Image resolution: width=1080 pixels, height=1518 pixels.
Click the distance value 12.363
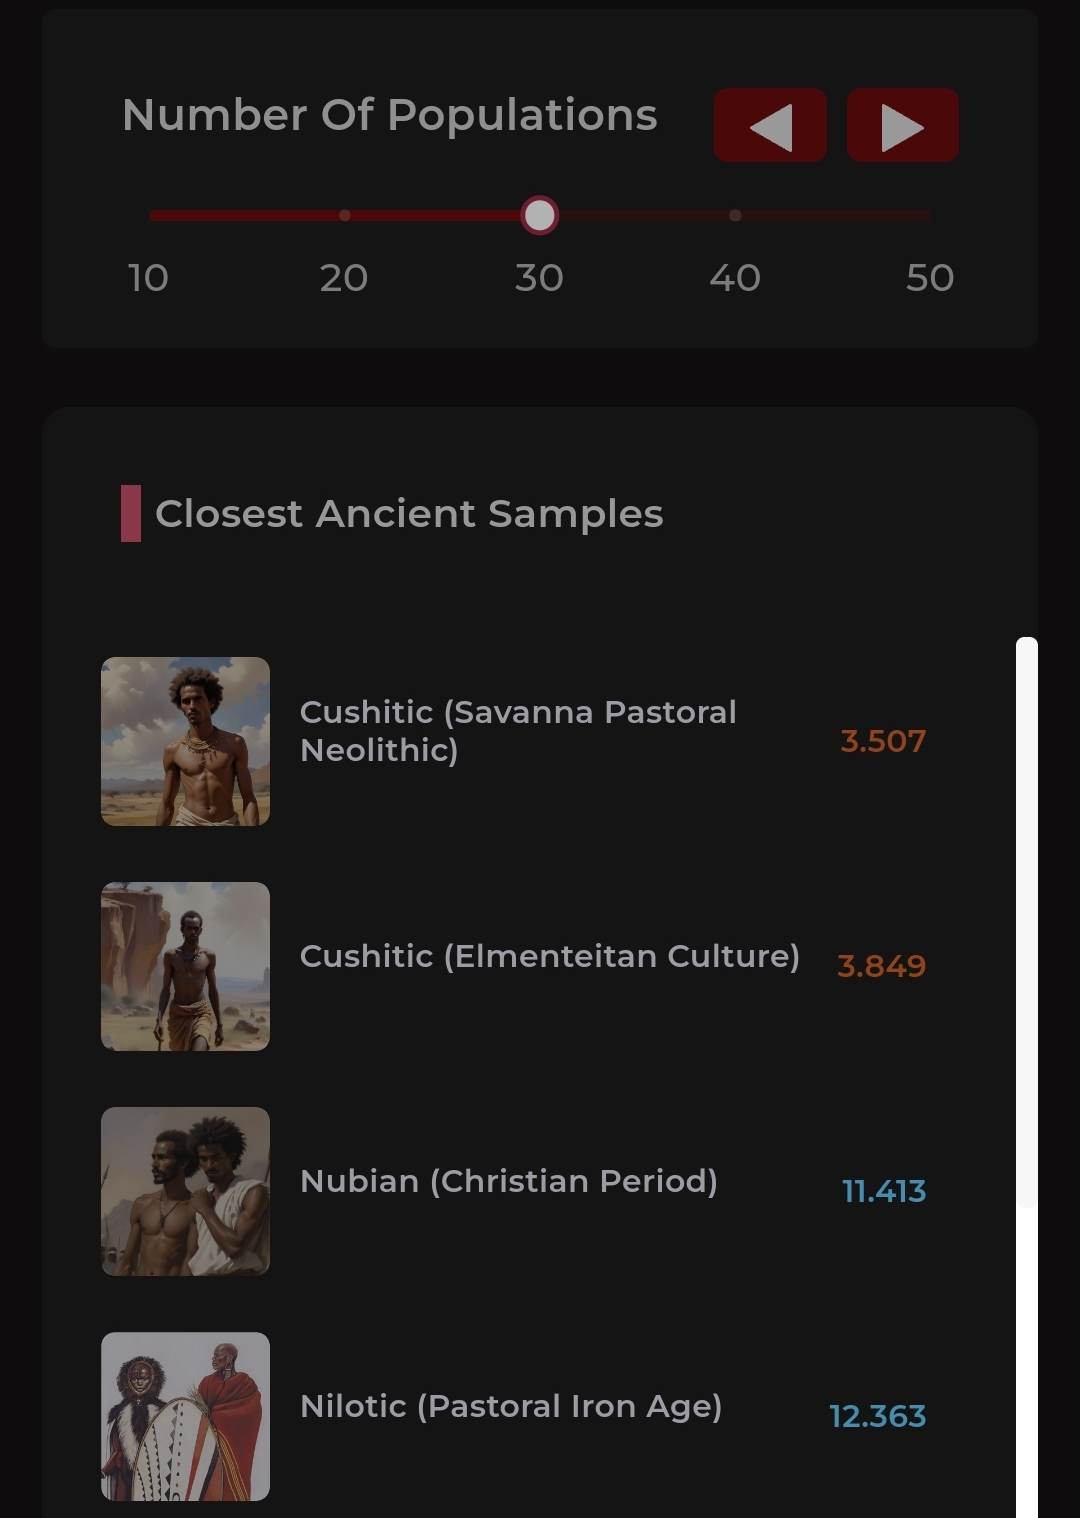click(878, 1416)
